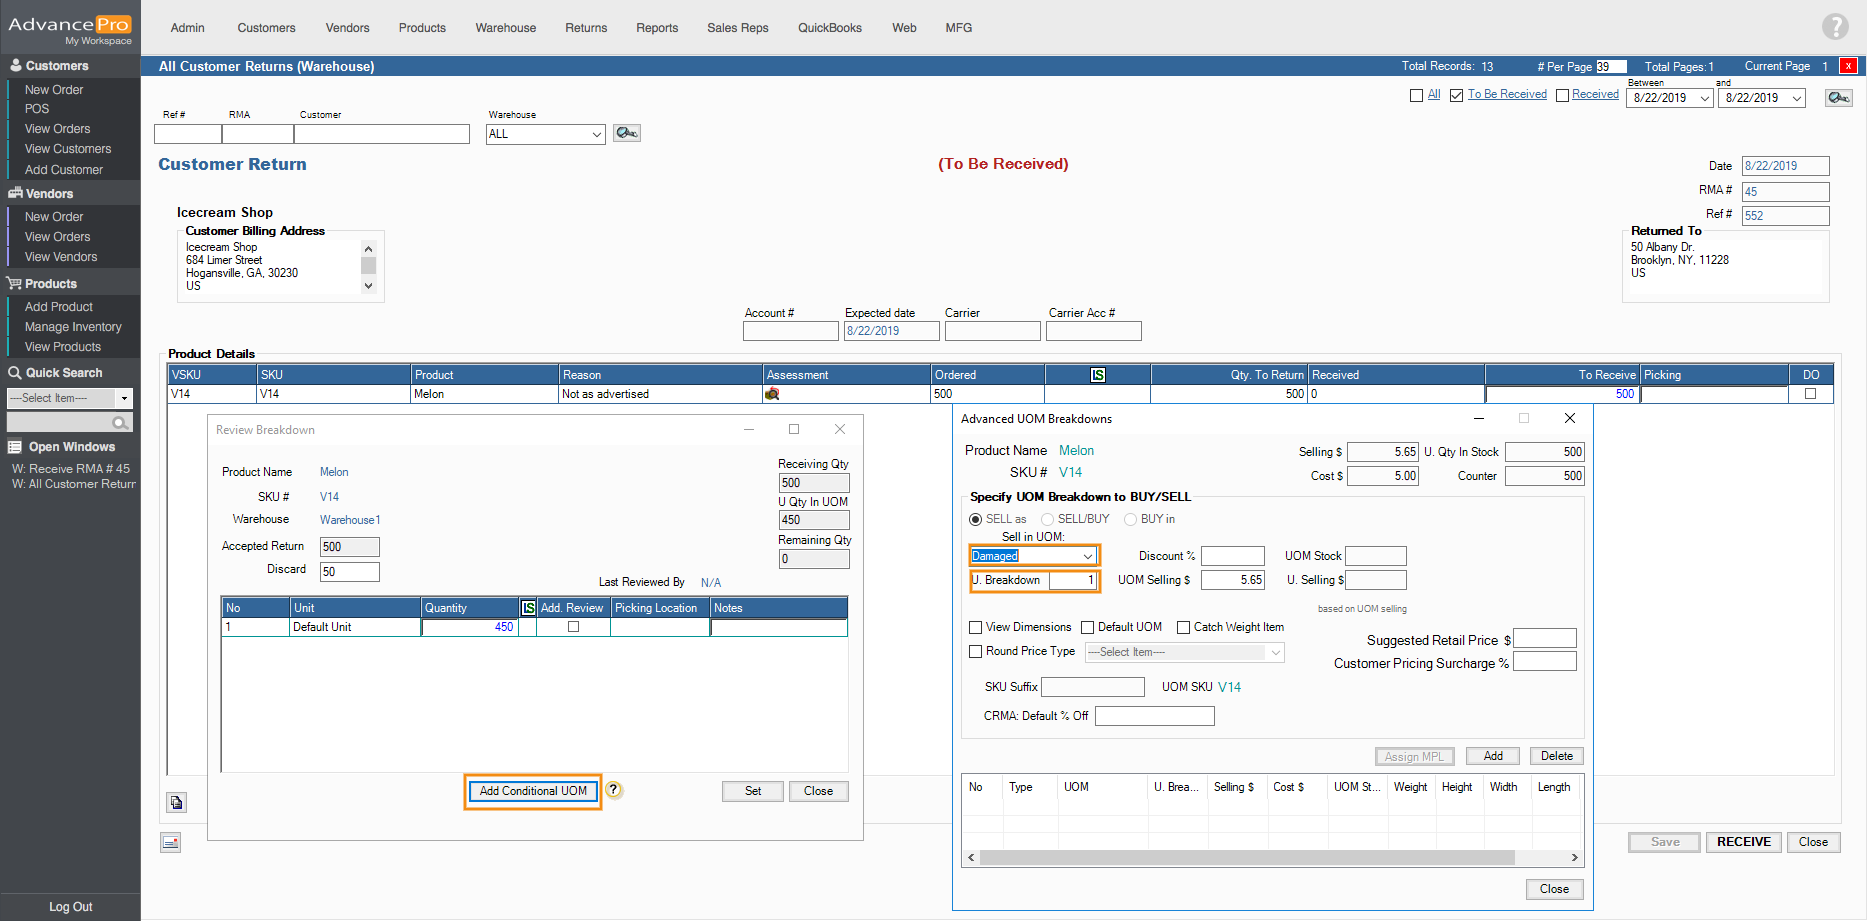The width and height of the screenshot is (1867, 921).
Task: Click the RECEIVE button
Action: point(1743,842)
